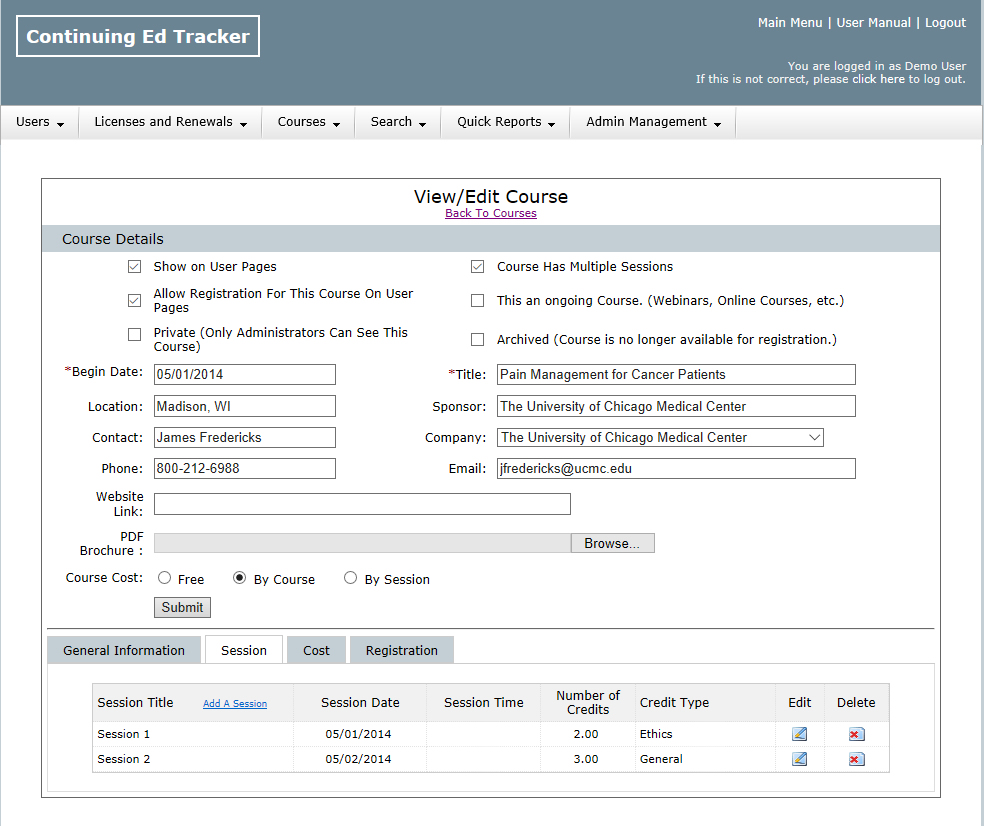Screen dimensions: 984x826
Task: Delete Session 2 using the red X icon
Action: (x=855, y=759)
